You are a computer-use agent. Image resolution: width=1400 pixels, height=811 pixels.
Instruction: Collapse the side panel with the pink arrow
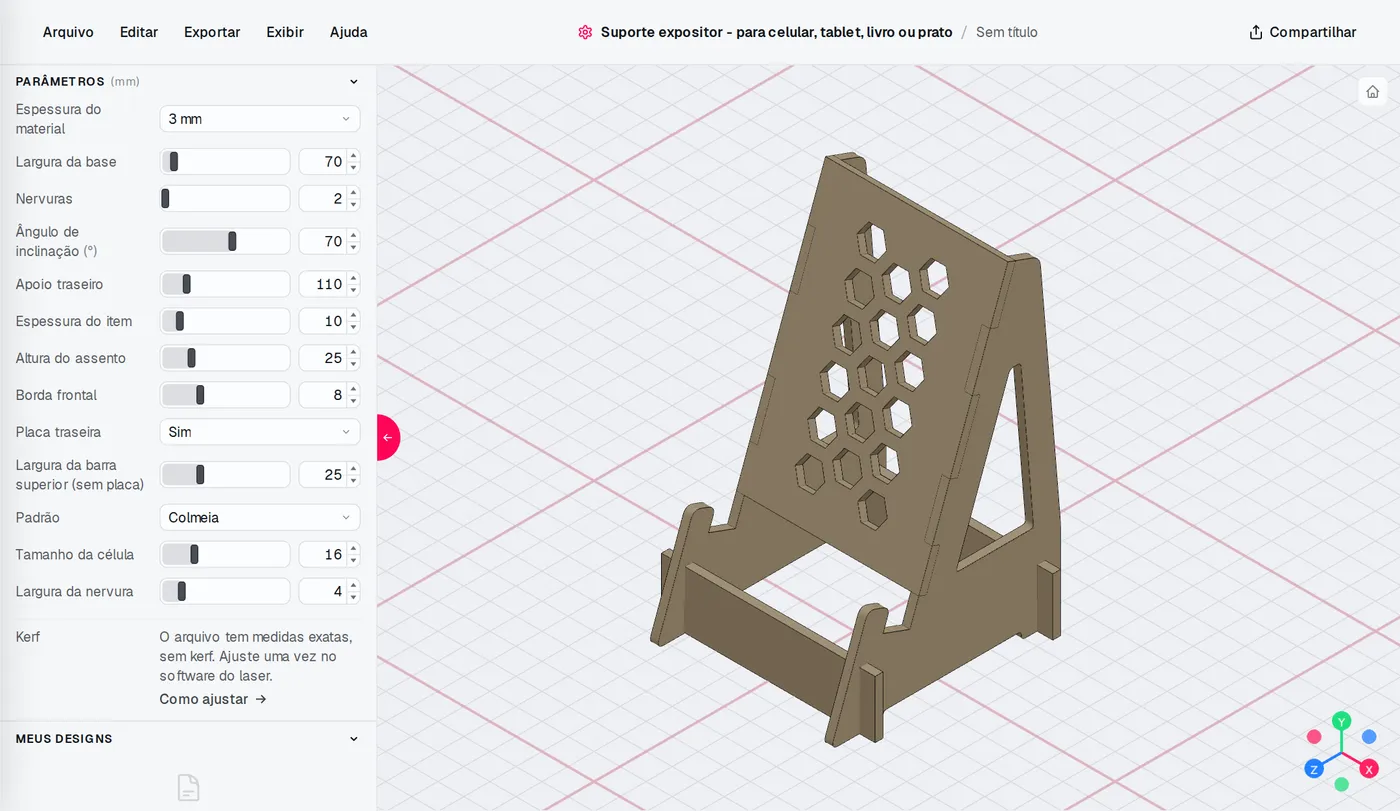[x=388, y=437]
